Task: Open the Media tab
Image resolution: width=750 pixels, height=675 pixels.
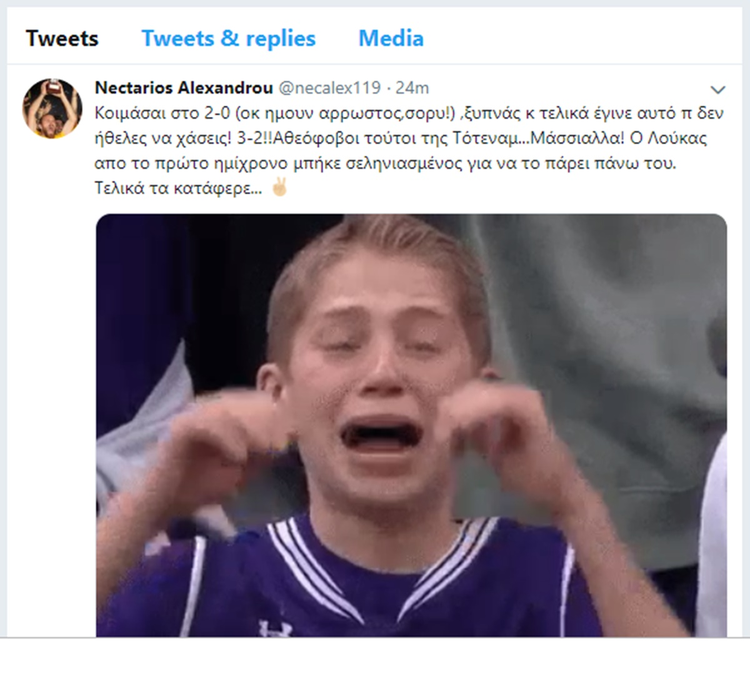Action: pyautogui.click(x=391, y=38)
